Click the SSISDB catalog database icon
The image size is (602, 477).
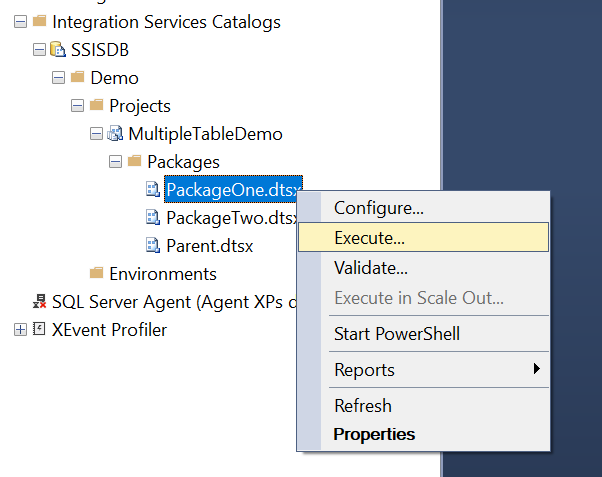[x=58, y=50]
